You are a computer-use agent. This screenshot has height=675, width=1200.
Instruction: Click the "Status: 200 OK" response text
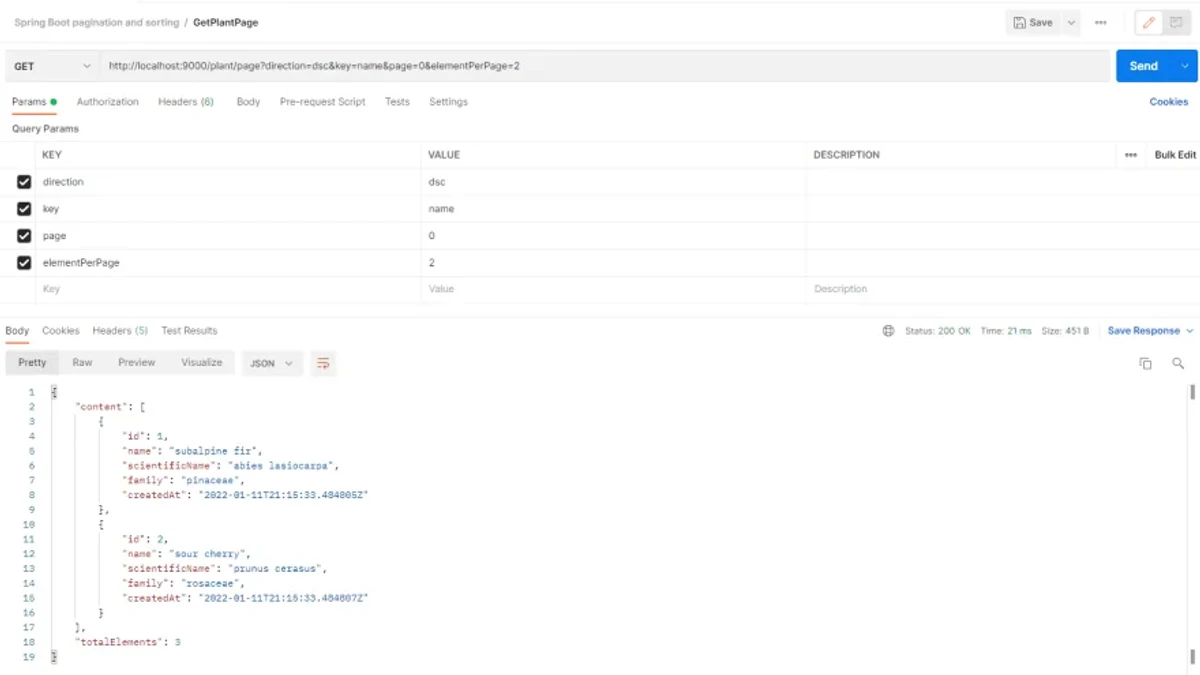point(938,331)
